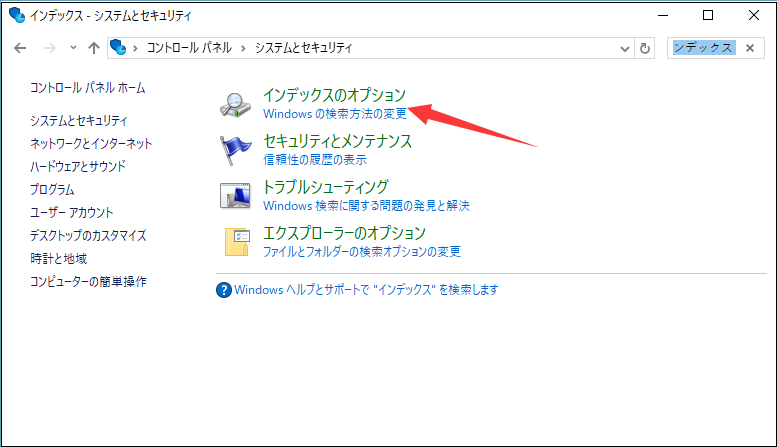Search Windows Help and Support for インデックス
This screenshot has width=777, height=447.
click(366, 290)
